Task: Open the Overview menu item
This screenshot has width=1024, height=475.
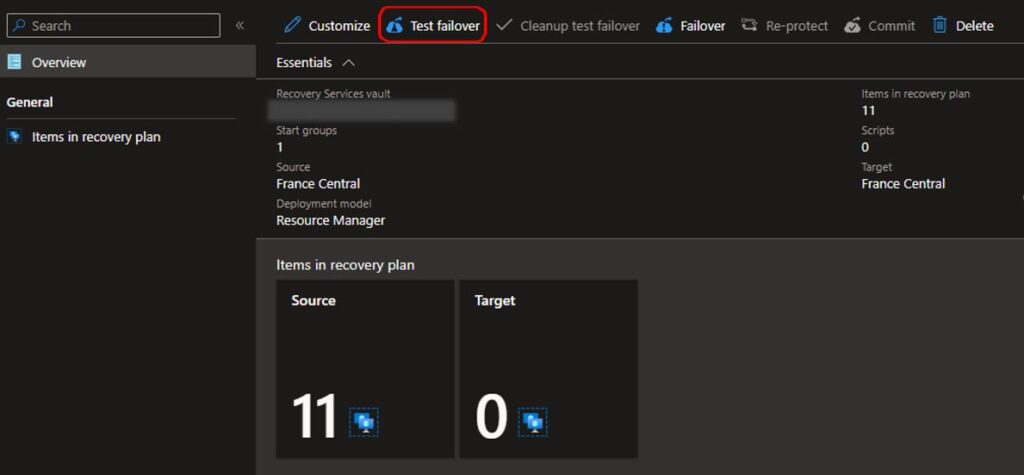Action: tap(128, 62)
